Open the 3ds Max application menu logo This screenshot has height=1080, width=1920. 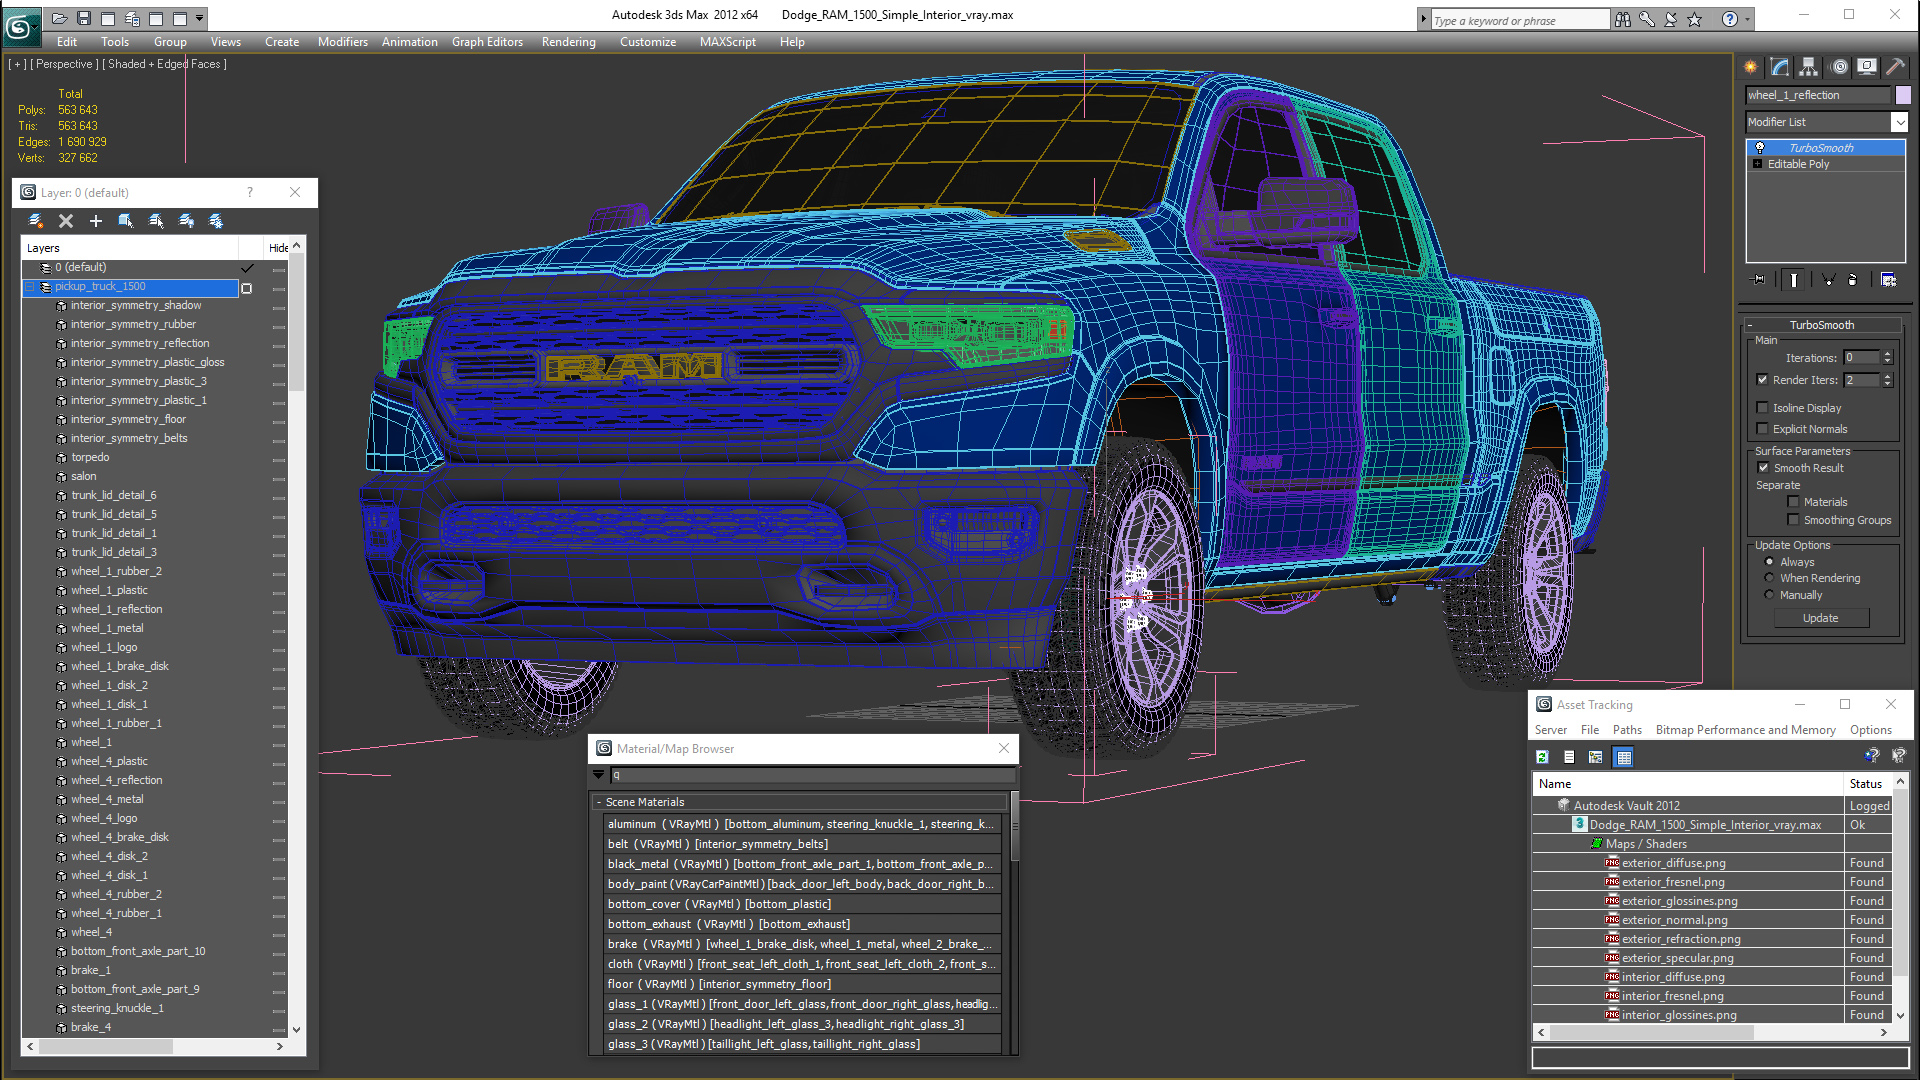[20, 26]
